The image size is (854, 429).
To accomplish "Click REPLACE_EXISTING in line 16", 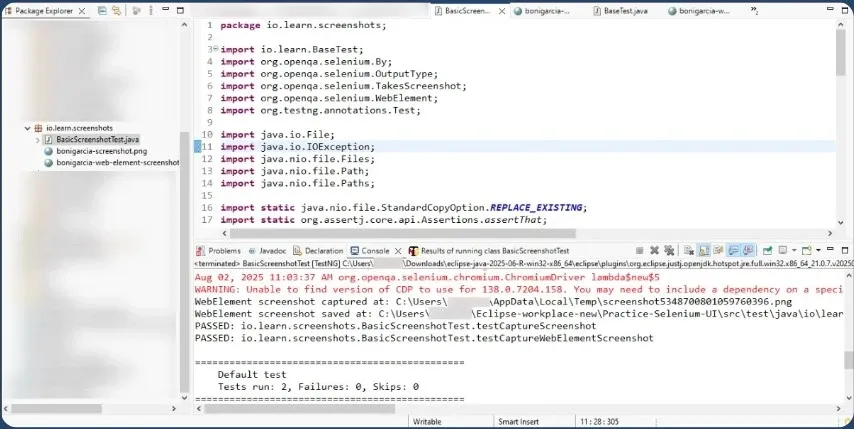I will pyautogui.click(x=536, y=207).
